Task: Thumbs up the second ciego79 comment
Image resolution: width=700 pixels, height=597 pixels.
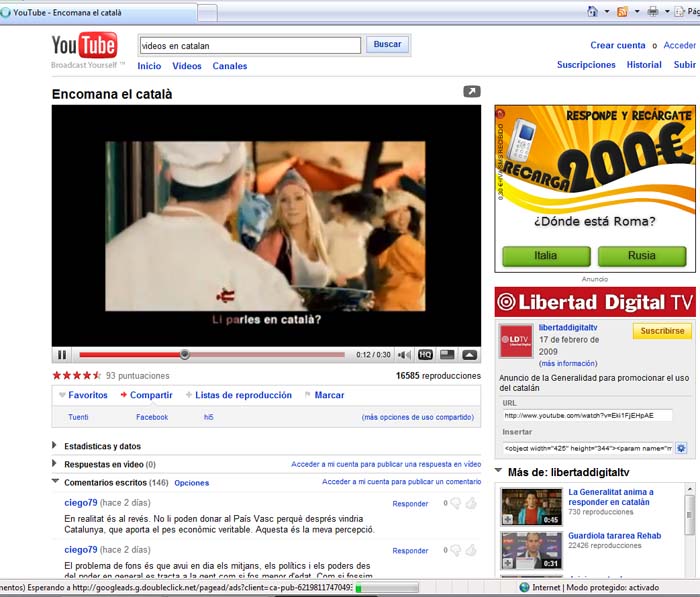Action: click(x=471, y=550)
